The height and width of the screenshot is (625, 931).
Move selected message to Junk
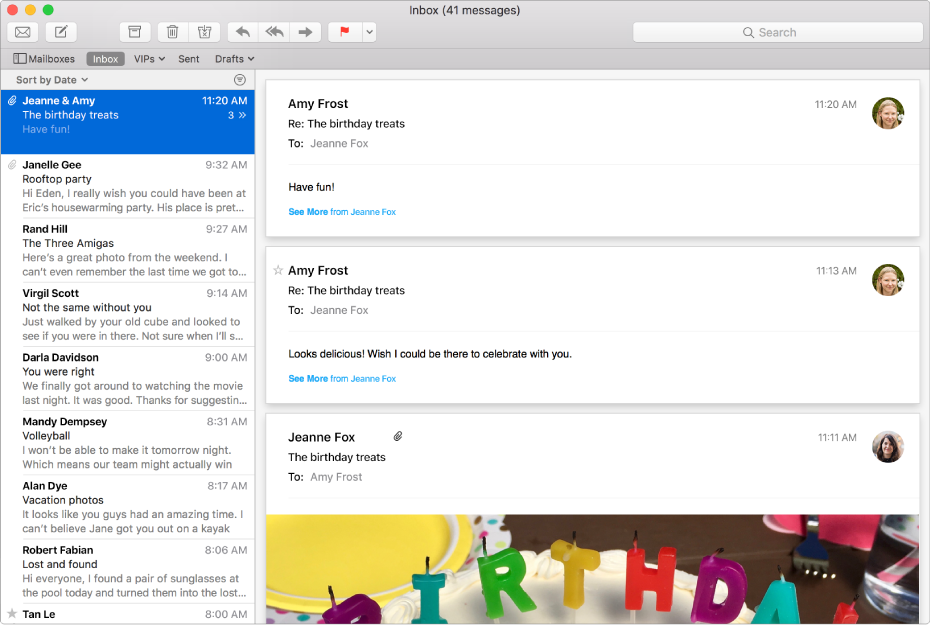pyautogui.click(x=204, y=32)
